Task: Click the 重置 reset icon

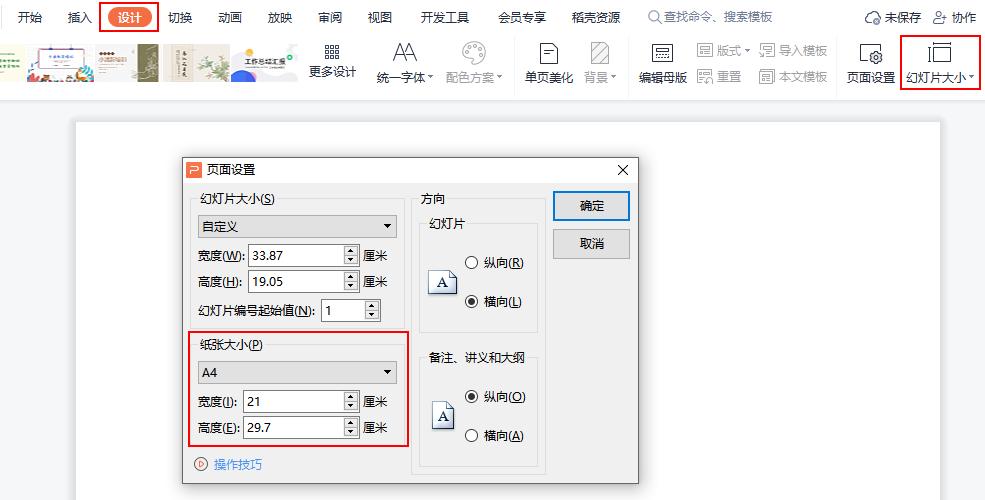Action: [705, 77]
